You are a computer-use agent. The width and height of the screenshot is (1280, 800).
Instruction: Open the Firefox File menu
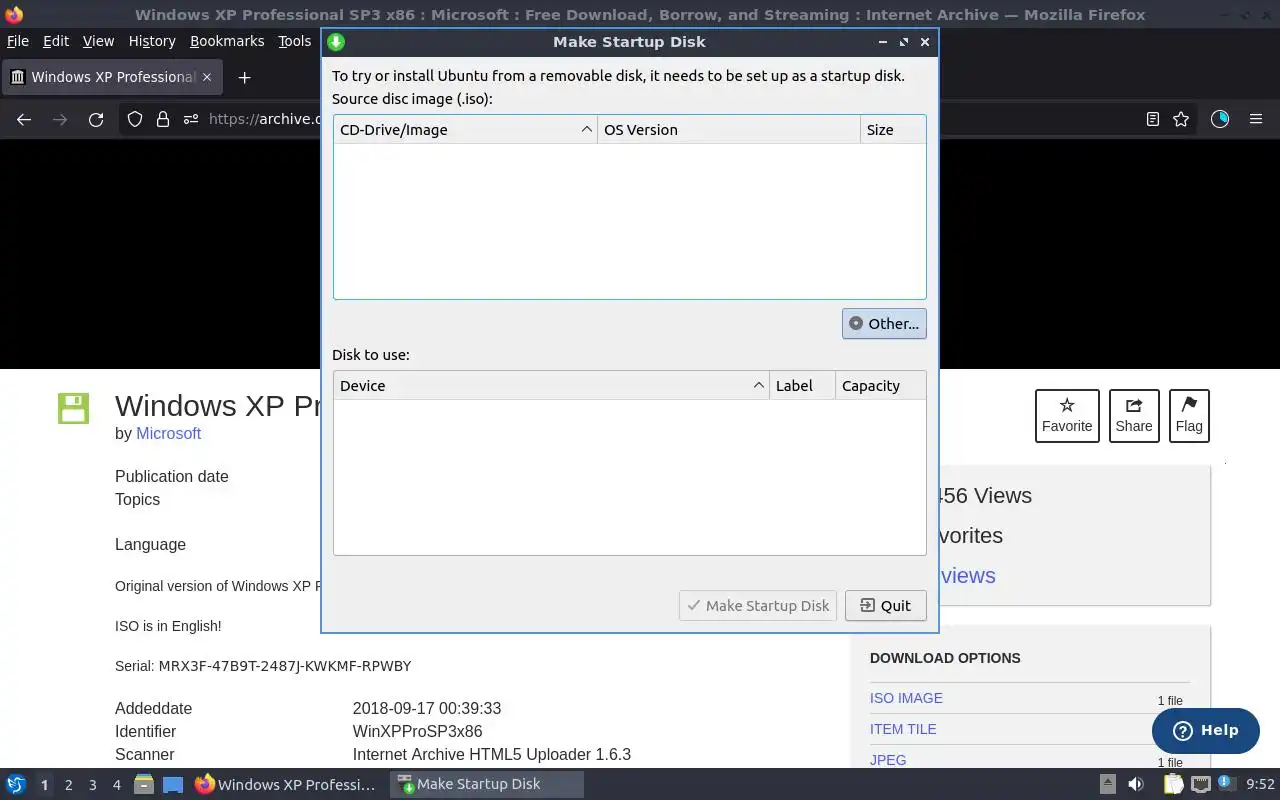(x=18, y=41)
